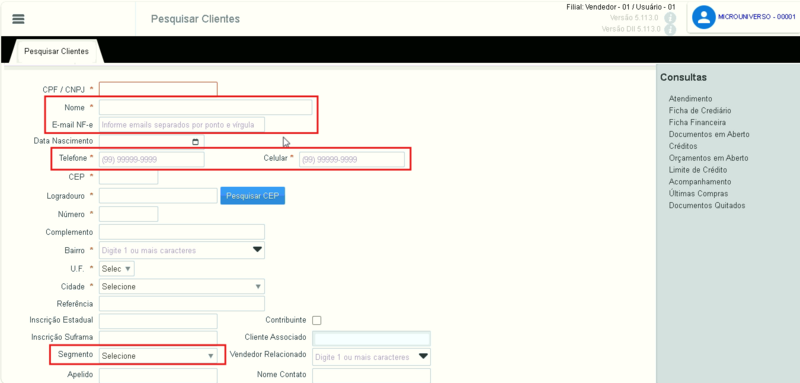Focus the Número input field
800x383 pixels.
129,214
